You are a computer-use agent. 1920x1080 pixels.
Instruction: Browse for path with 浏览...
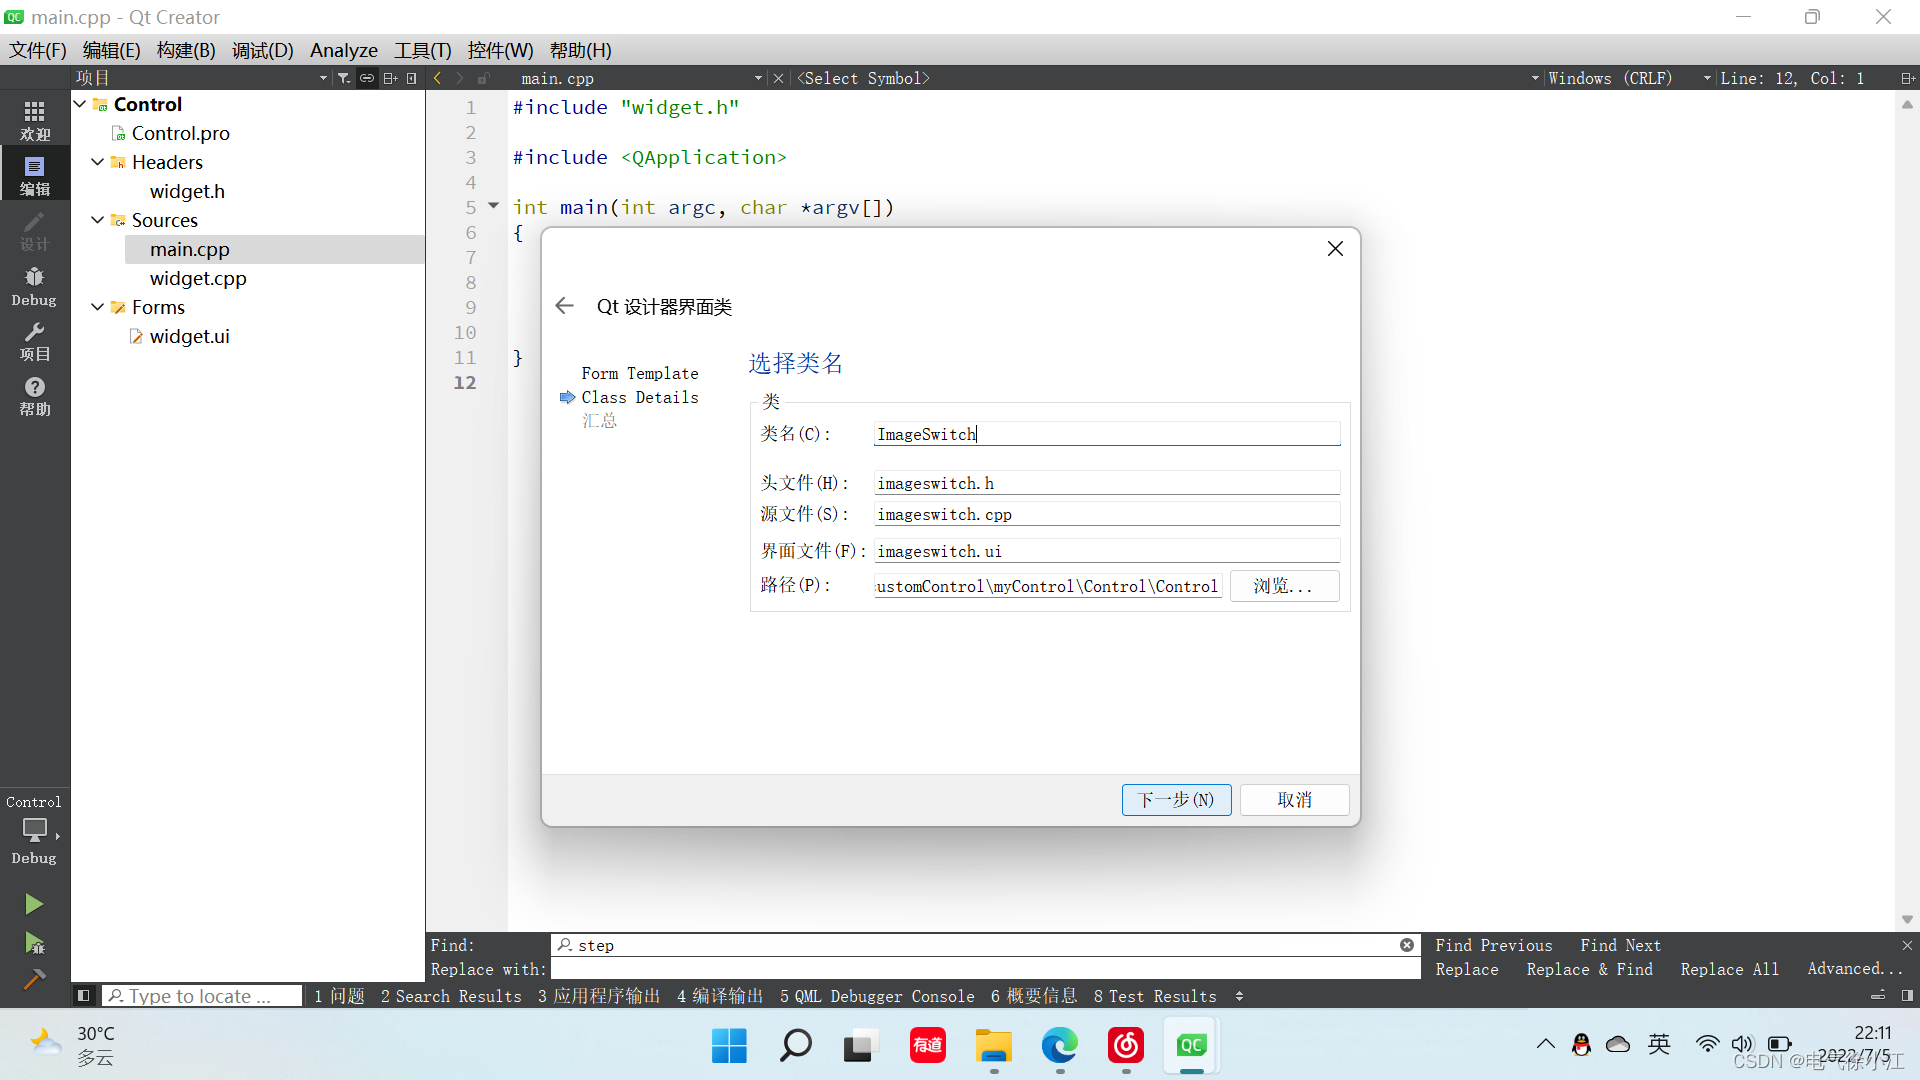coord(1284,586)
